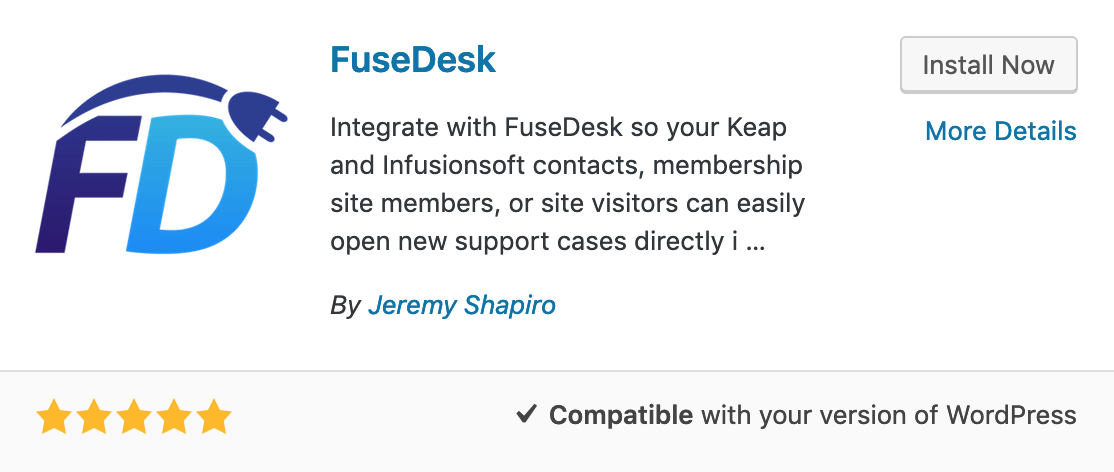Screen dimensions: 1114x472
Task: Click the second rating star
Action: (x=93, y=417)
